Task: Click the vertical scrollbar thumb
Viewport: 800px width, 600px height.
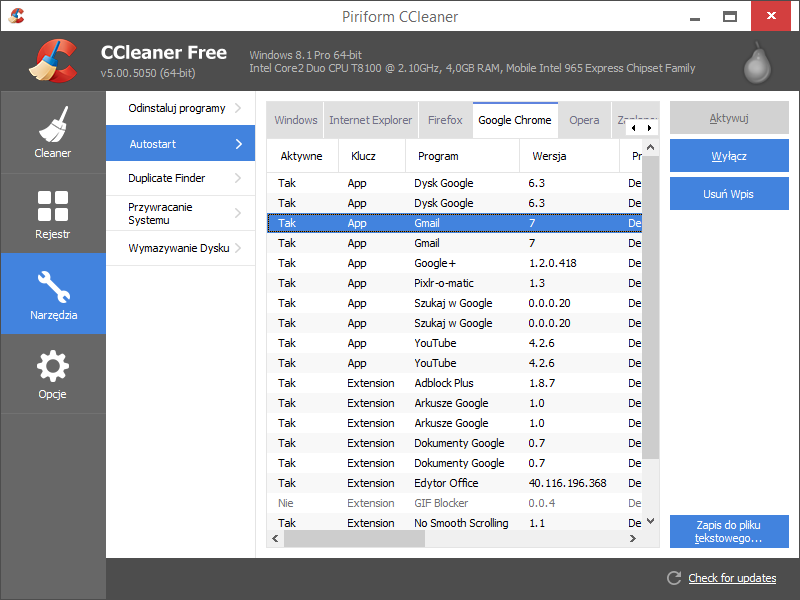Action: 651,307
